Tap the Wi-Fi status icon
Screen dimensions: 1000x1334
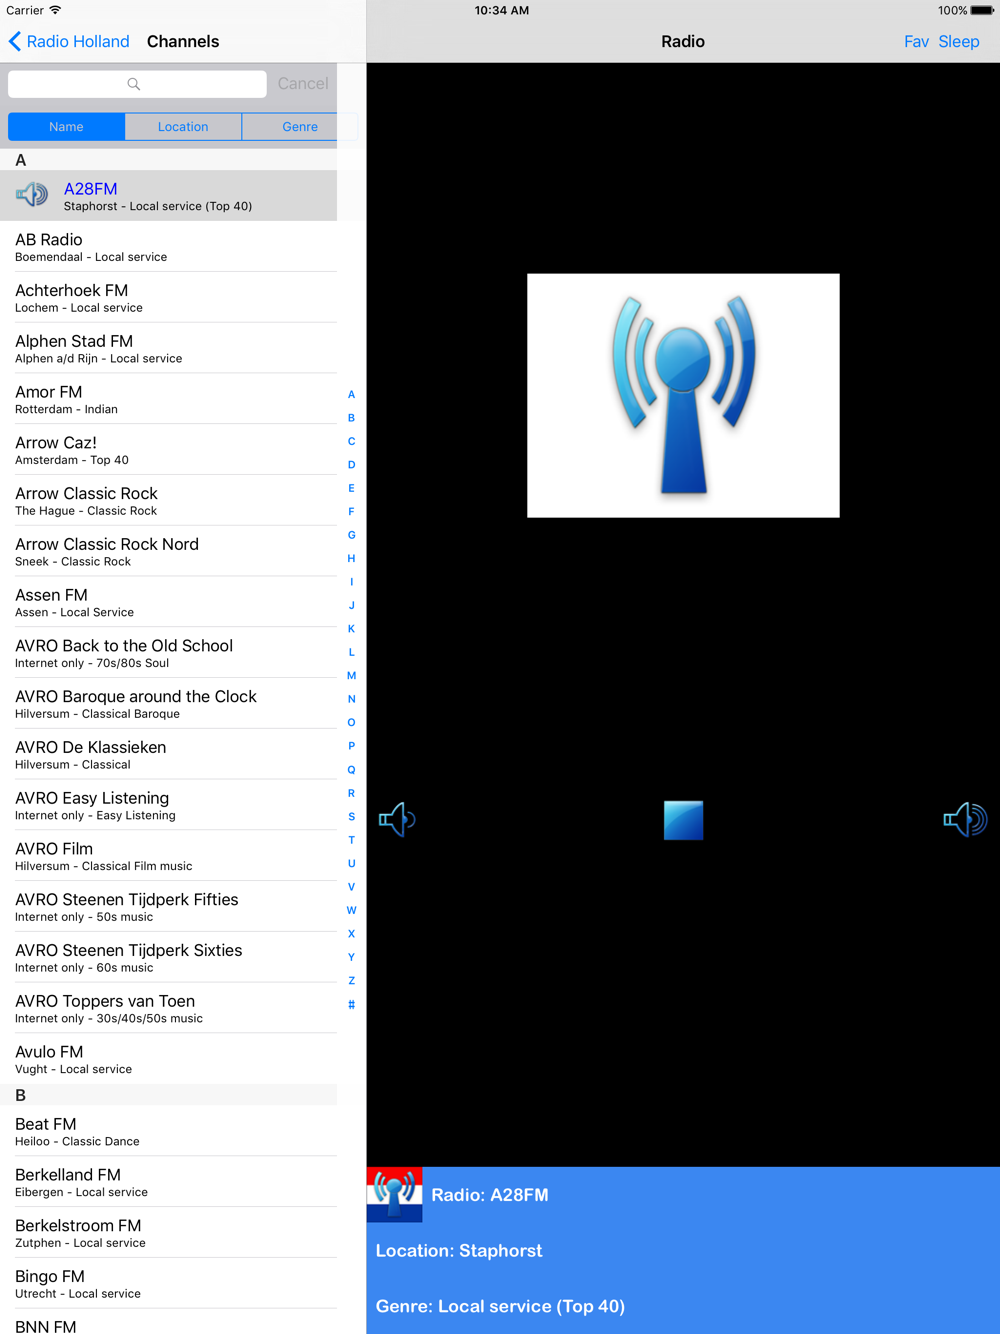[x=55, y=10]
